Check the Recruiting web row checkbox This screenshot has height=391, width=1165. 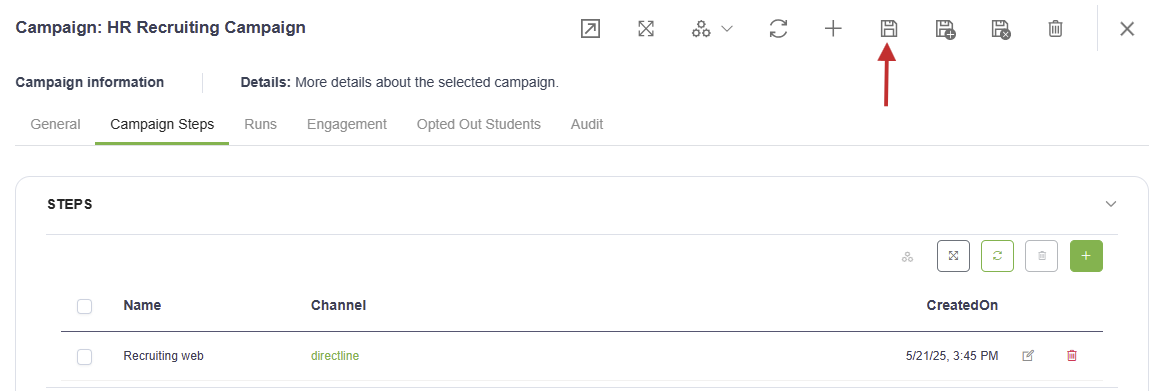[x=85, y=357]
